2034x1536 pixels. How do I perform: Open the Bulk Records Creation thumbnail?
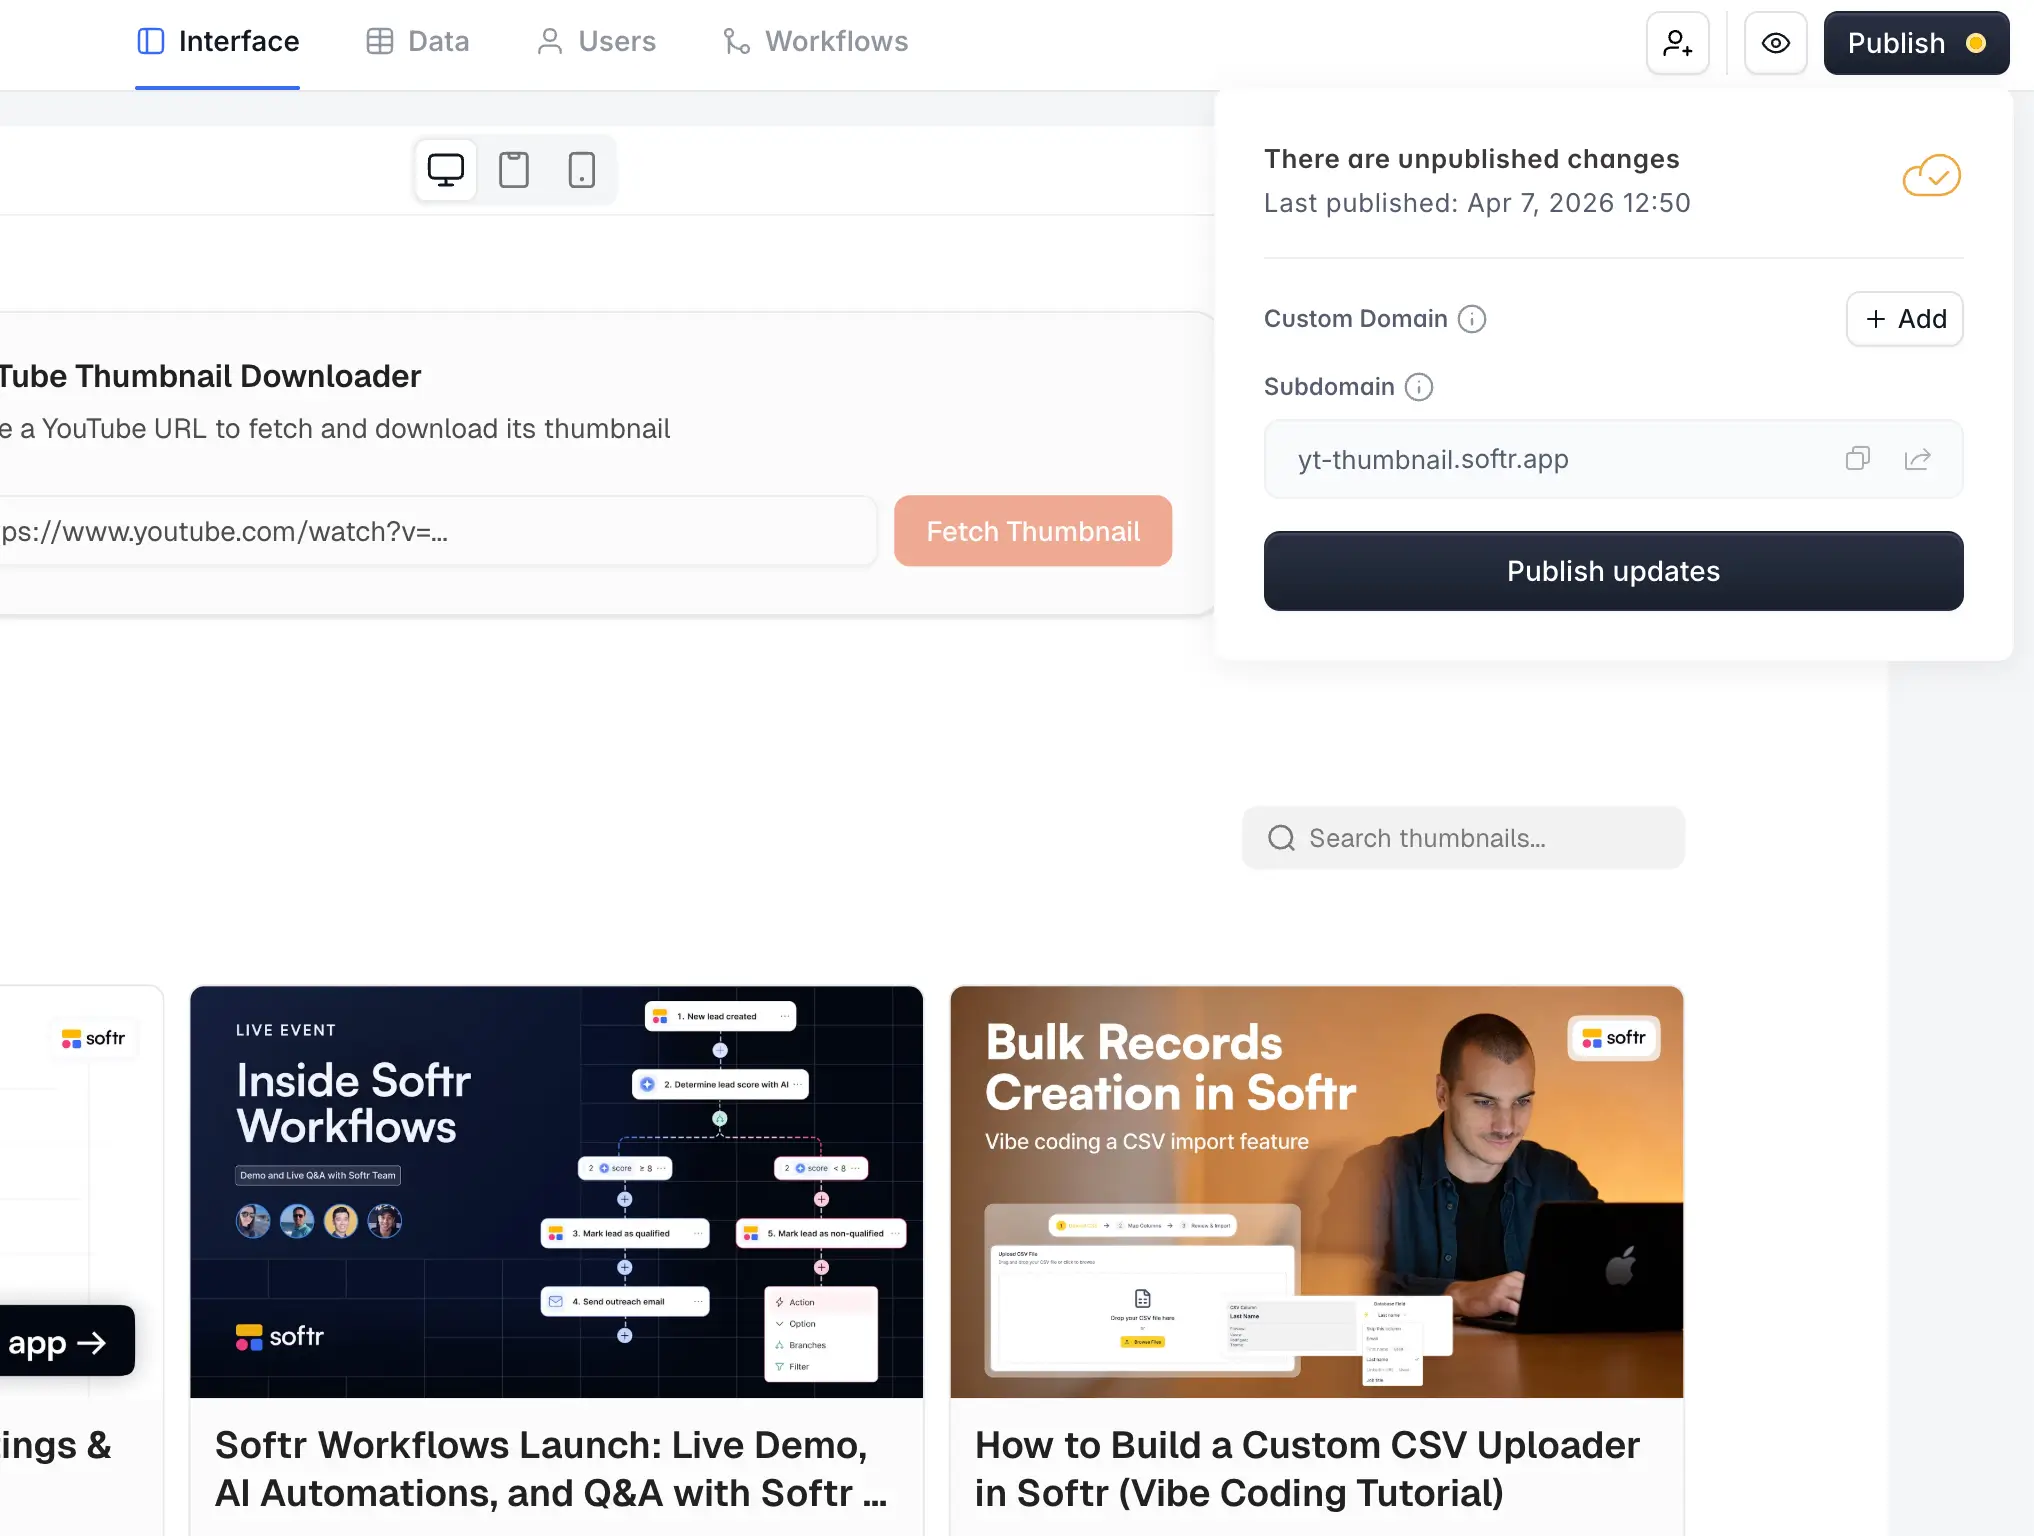pos(1316,1192)
